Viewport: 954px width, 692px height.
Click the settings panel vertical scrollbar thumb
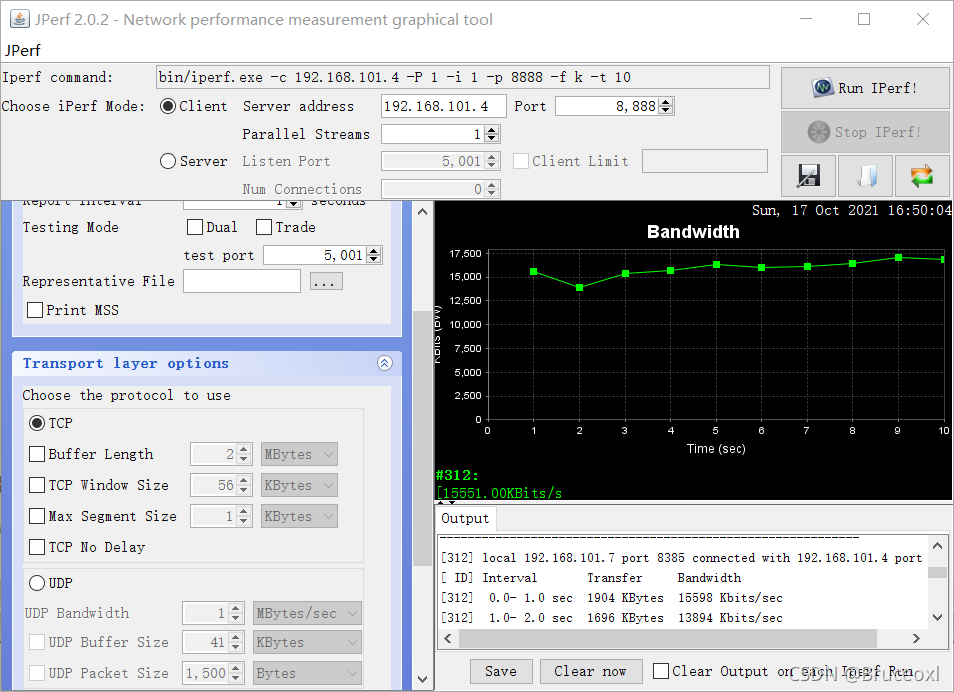tap(422, 438)
